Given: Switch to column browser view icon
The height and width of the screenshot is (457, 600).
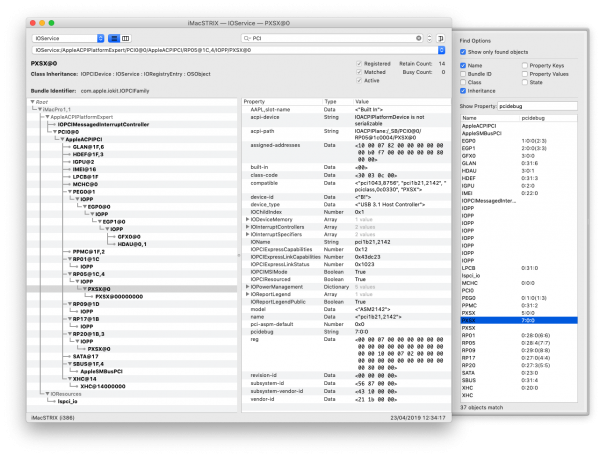Looking at the screenshot, I should tap(126, 36).
